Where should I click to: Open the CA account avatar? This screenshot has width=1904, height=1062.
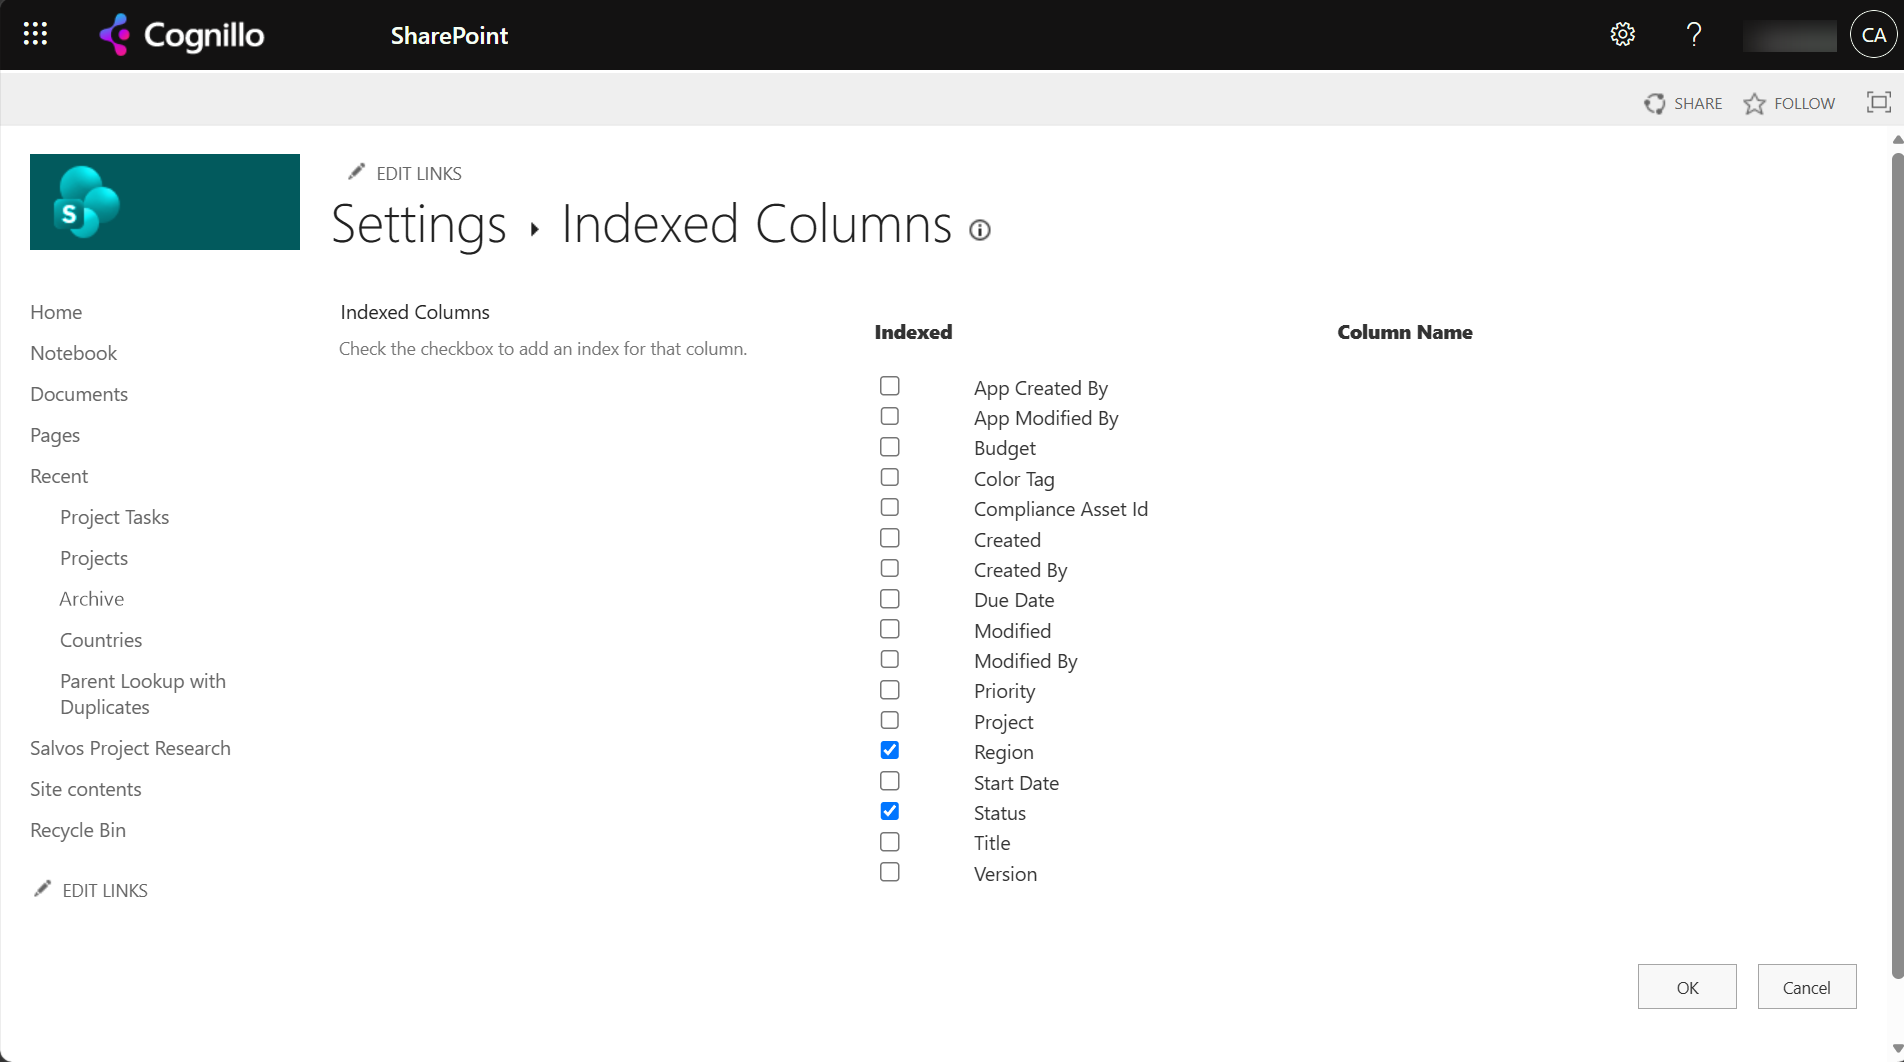[x=1873, y=35]
